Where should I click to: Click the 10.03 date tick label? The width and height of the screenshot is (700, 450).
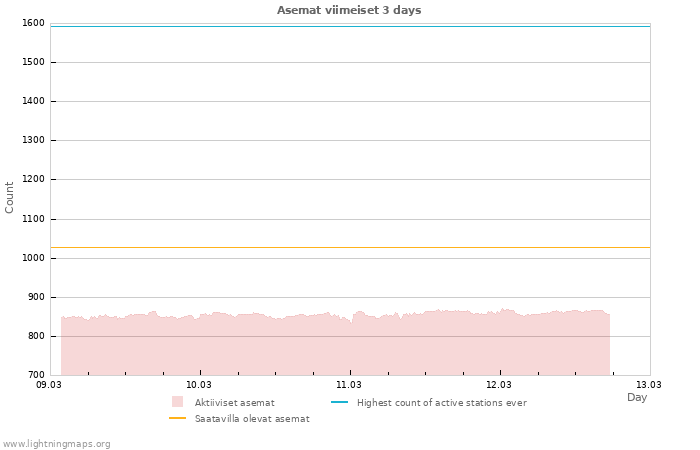199,384
